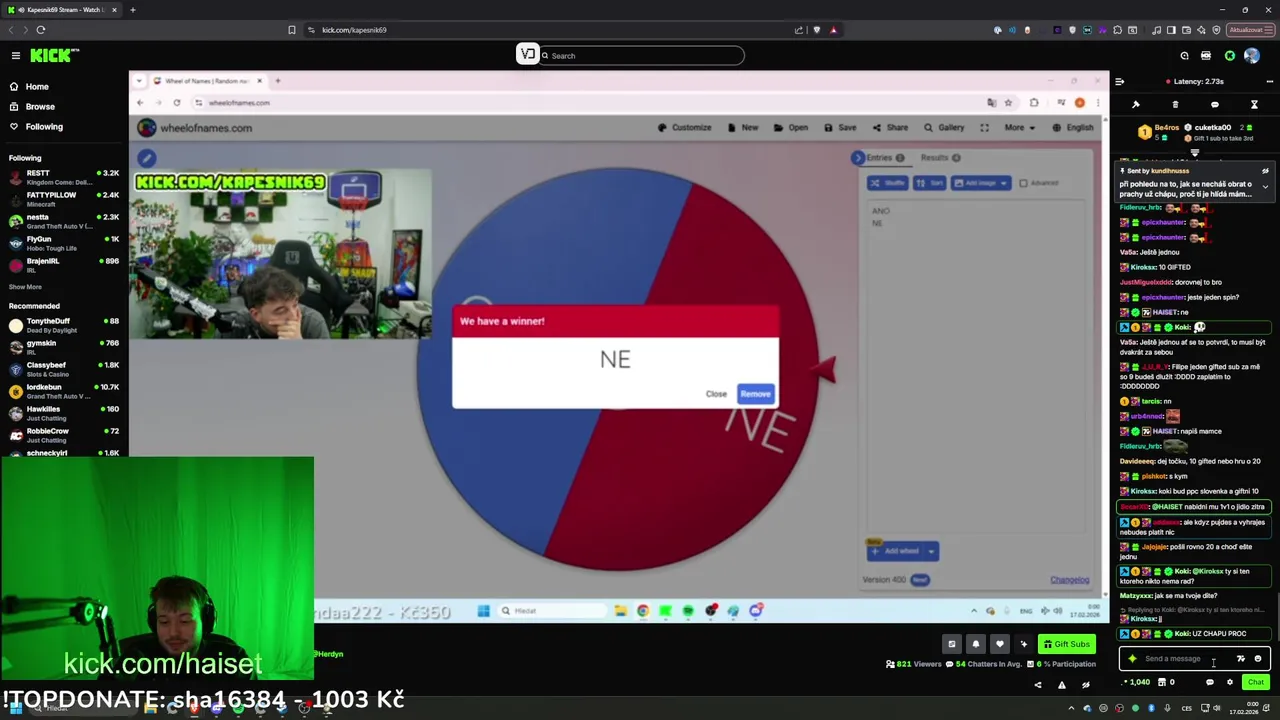Viewport: 1280px width, 720px height.
Task: Click the hourglass icon in chat toolbar
Action: click(x=1254, y=104)
